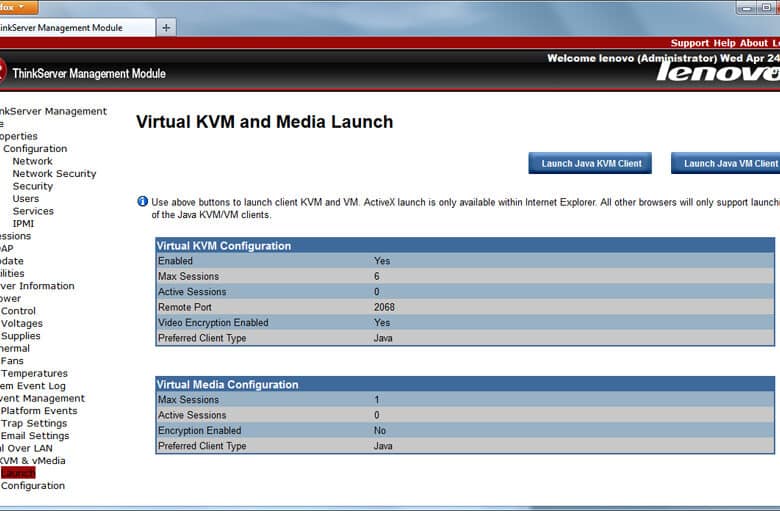Screen dimensions: 780x511
Task: Open the Supplies page
Action: pos(20,335)
